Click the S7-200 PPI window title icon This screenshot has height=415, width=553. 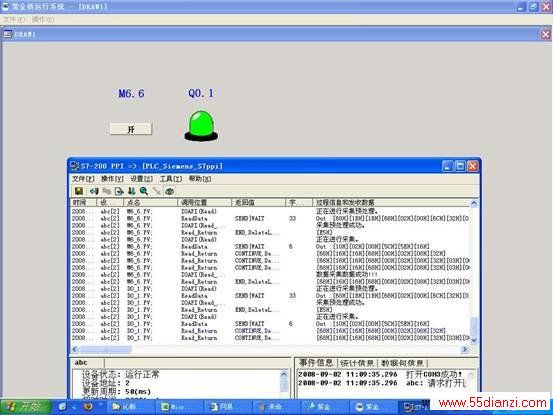(x=74, y=166)
